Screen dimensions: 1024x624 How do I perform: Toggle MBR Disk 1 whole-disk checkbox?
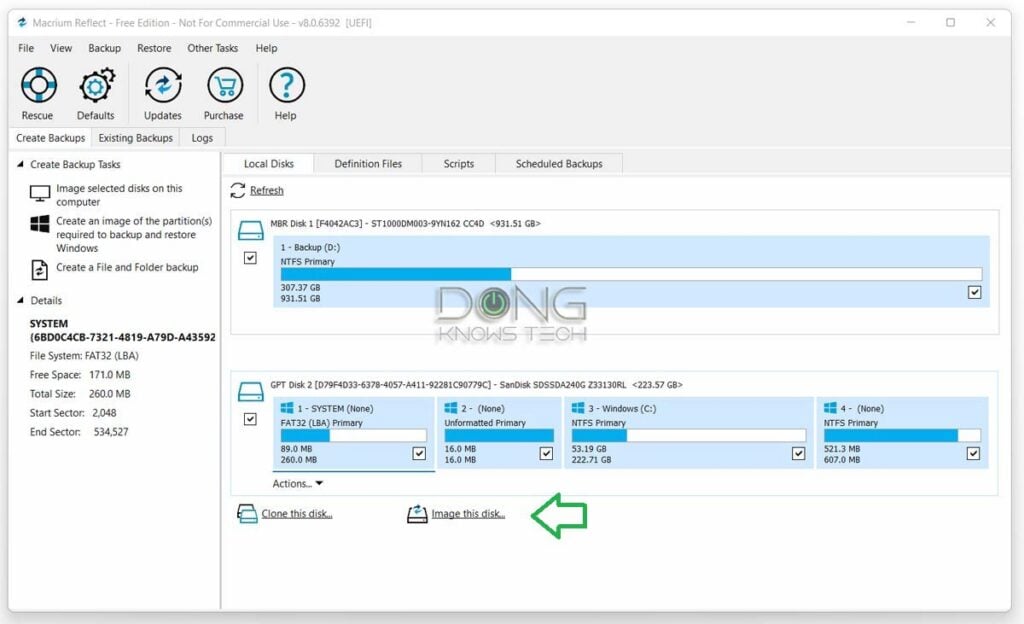(250, 258)
